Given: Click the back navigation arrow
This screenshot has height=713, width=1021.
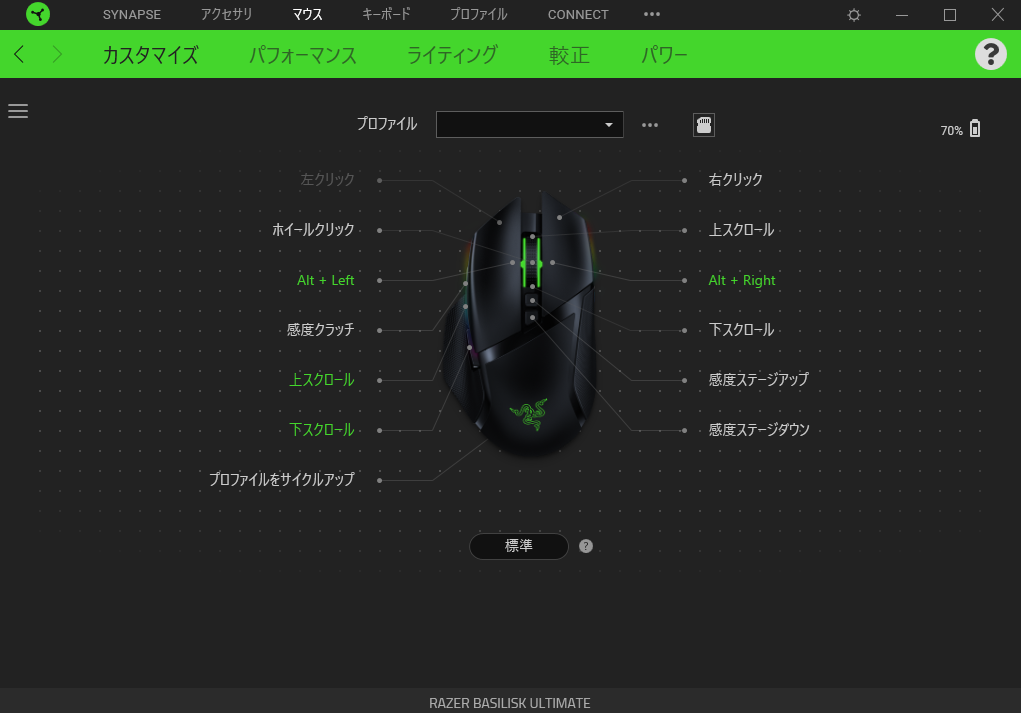Looking at the screenshot, I should pos(19,54).
